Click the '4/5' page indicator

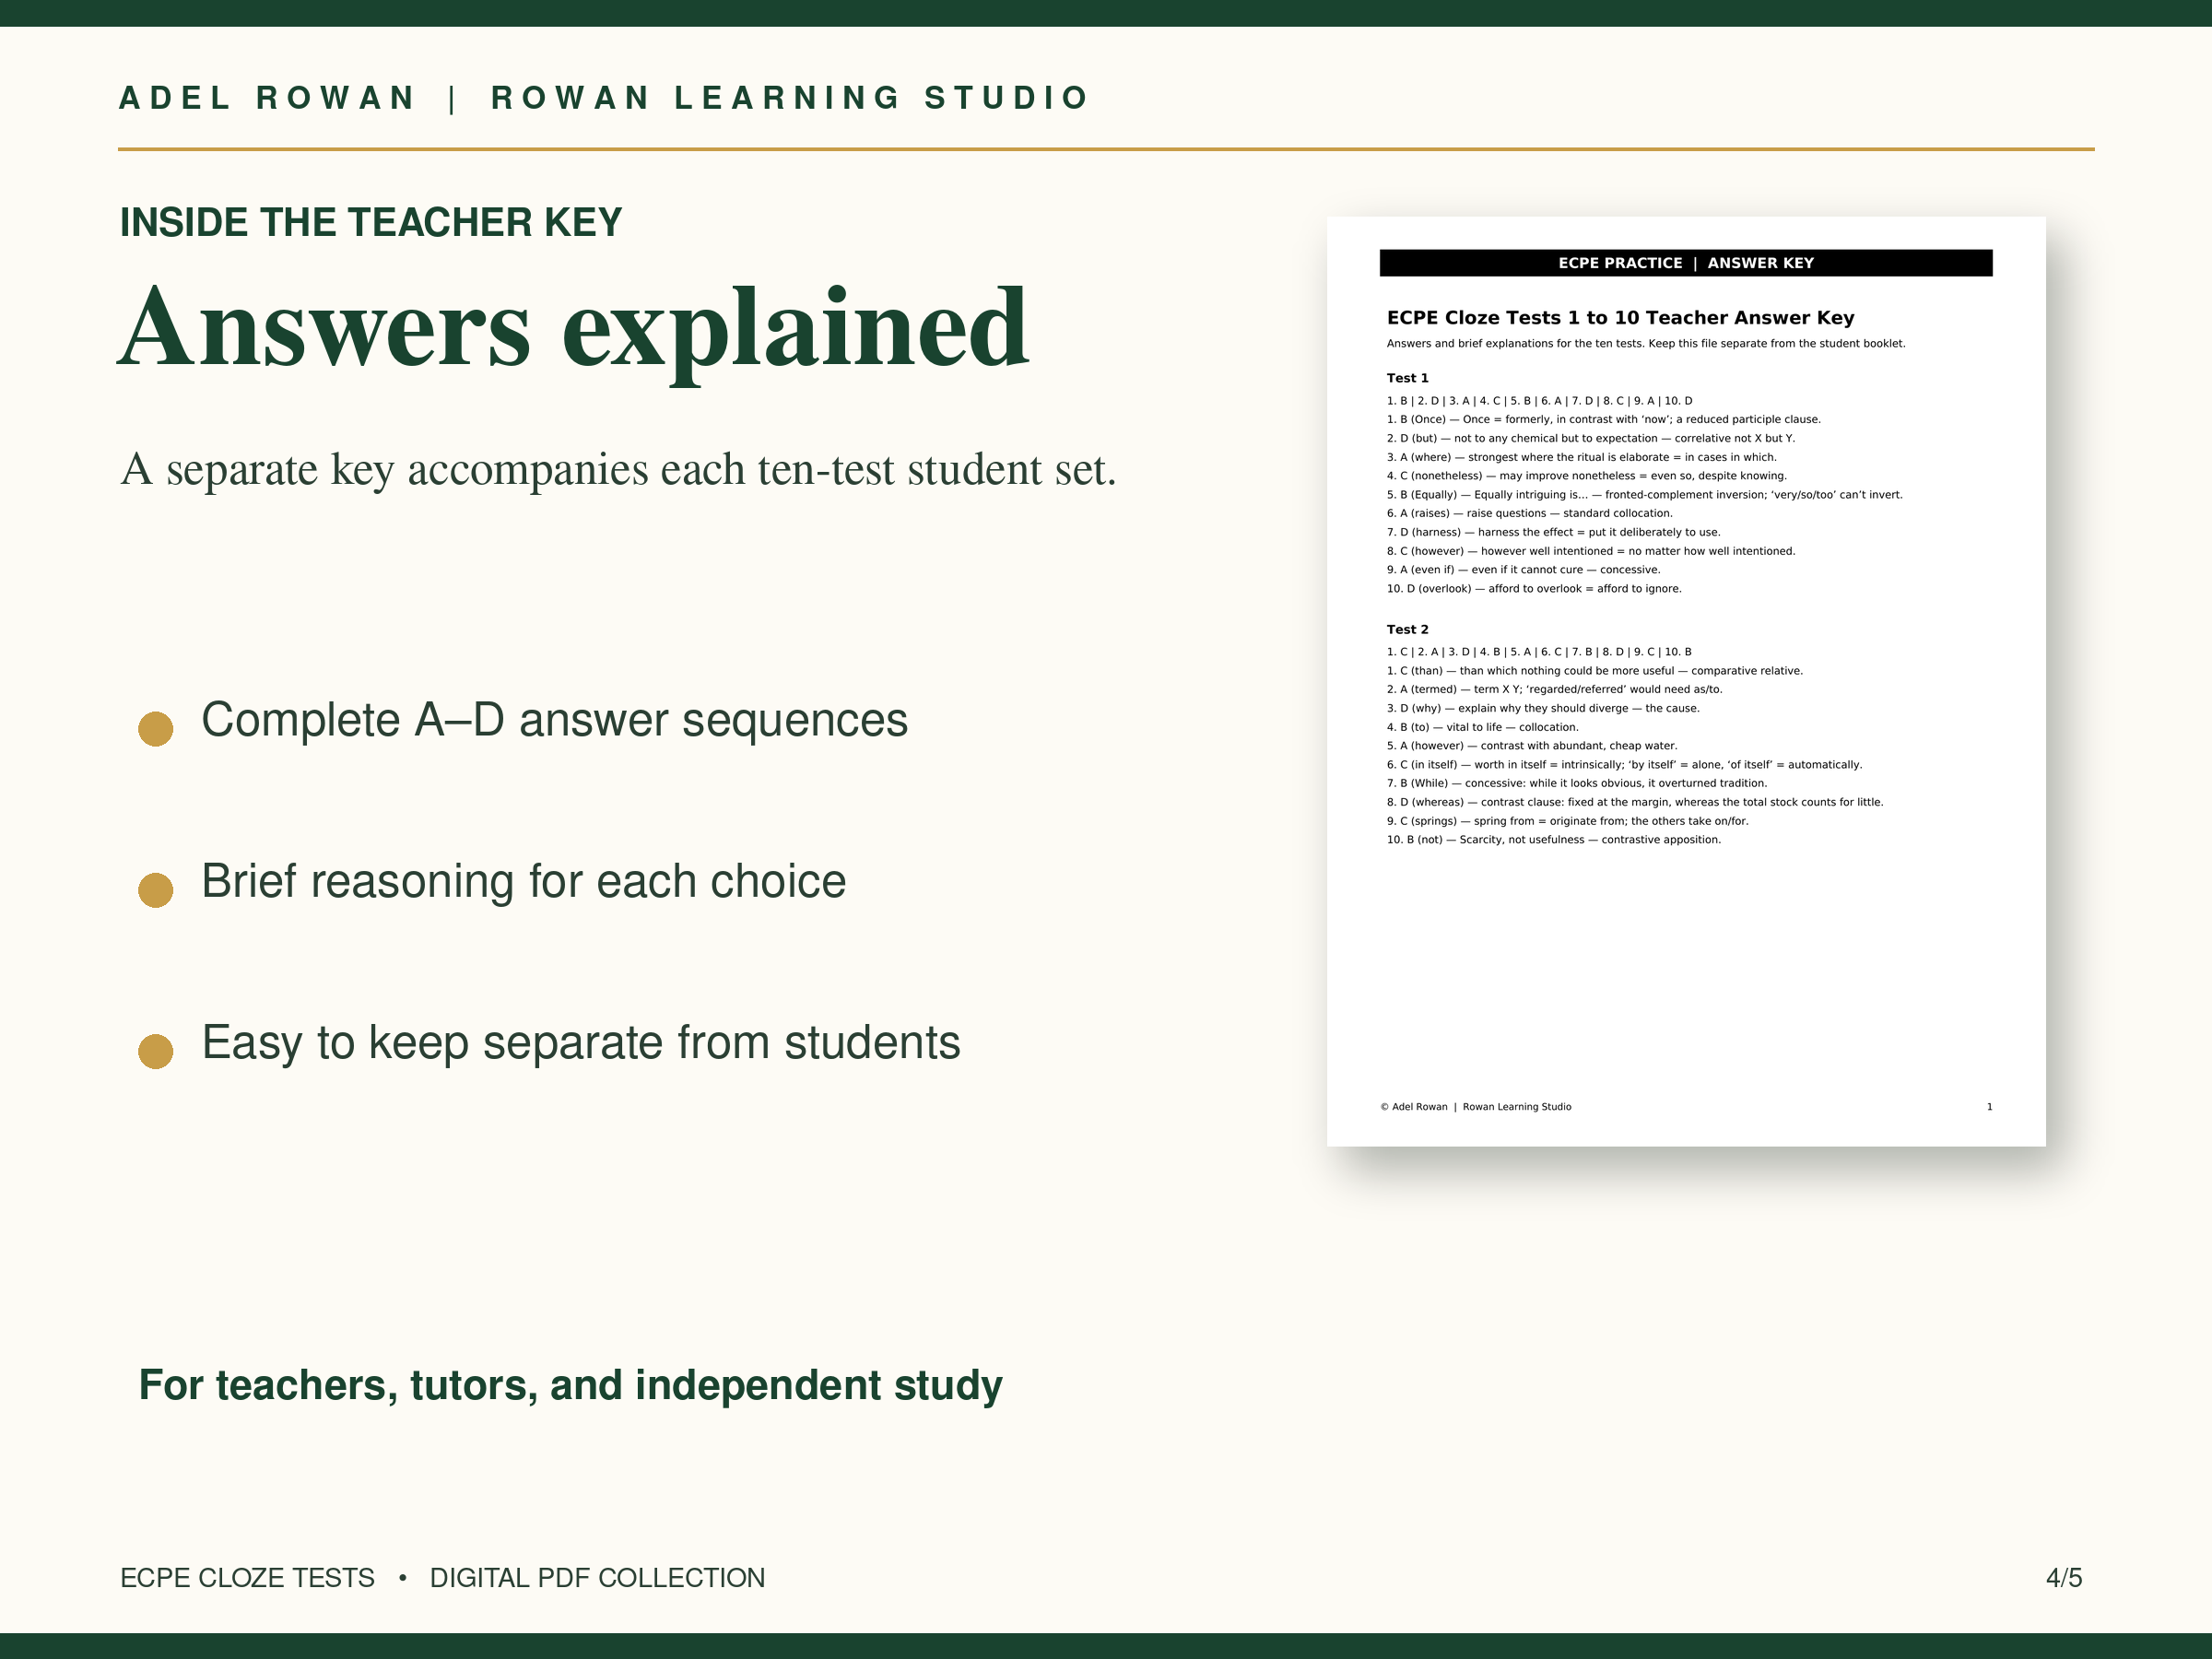tap(2064, 1578)
